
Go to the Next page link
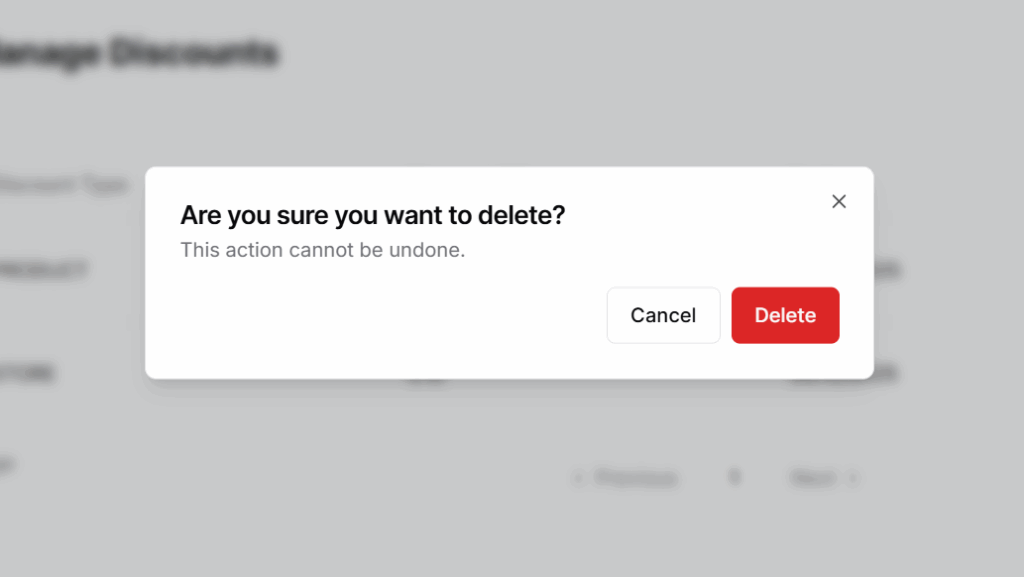(x=812, y=478)
